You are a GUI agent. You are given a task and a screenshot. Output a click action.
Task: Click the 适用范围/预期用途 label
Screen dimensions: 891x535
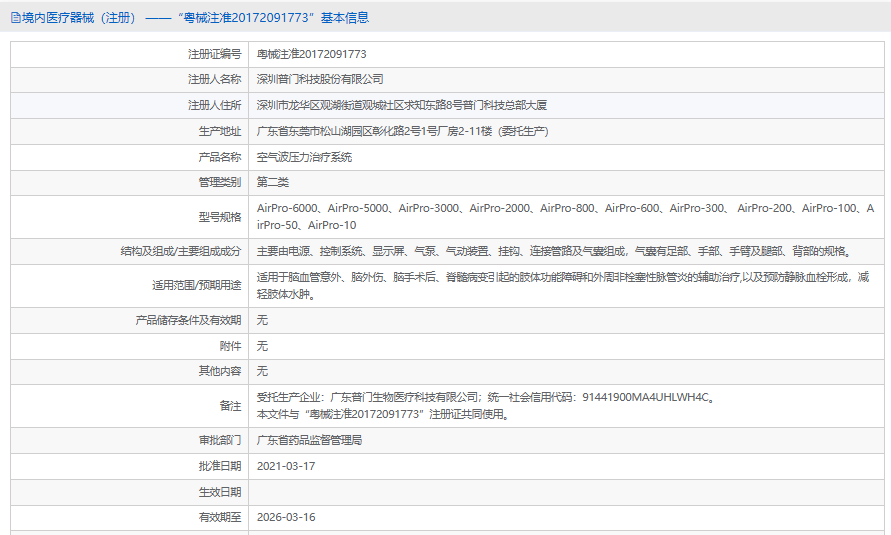(x=197, y=286)
